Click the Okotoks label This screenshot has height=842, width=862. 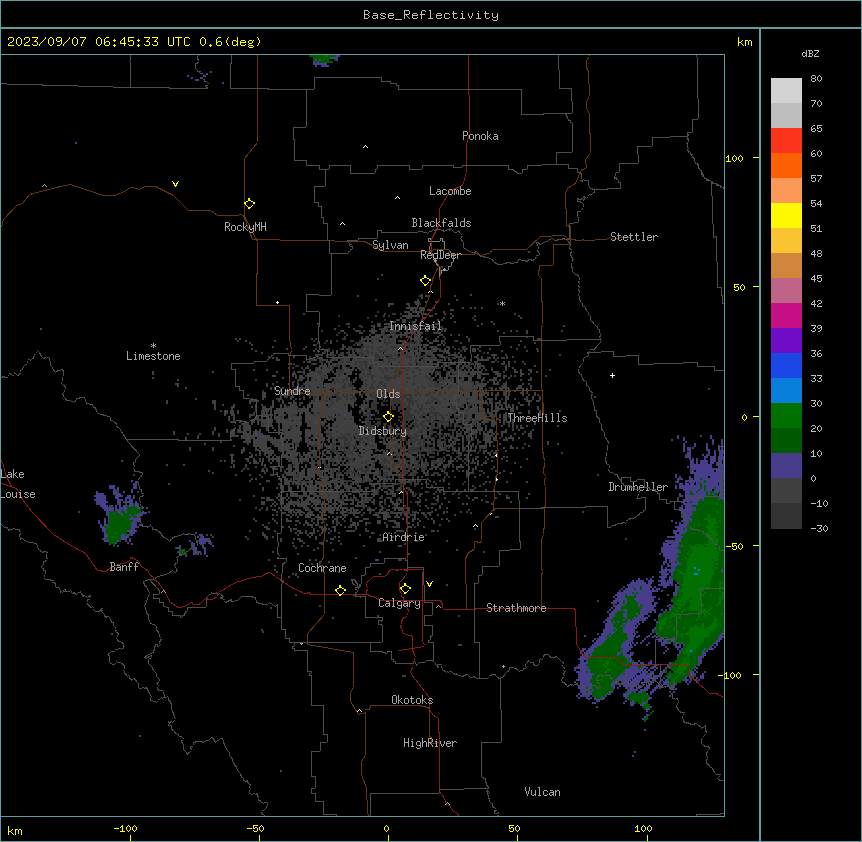(412, 700)
